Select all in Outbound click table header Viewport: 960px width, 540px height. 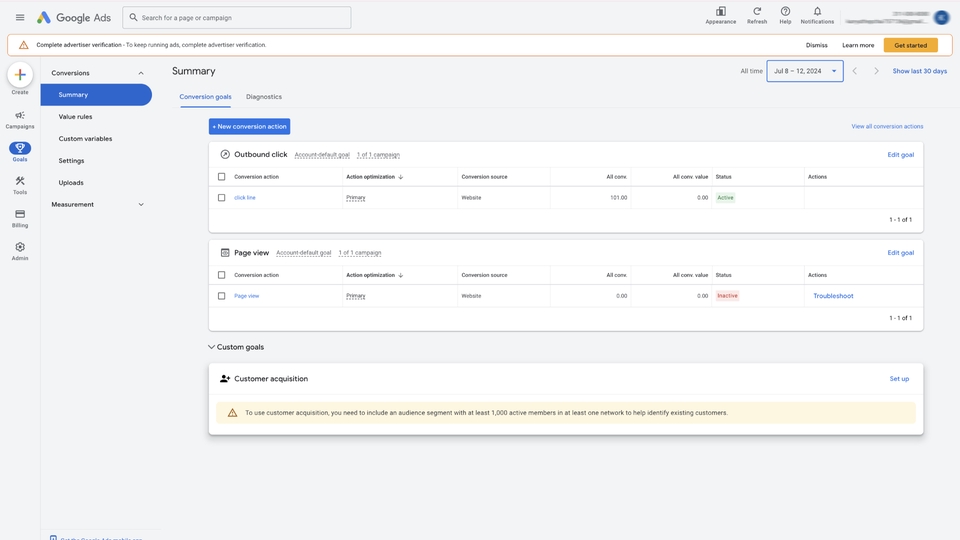pos(222,177)
